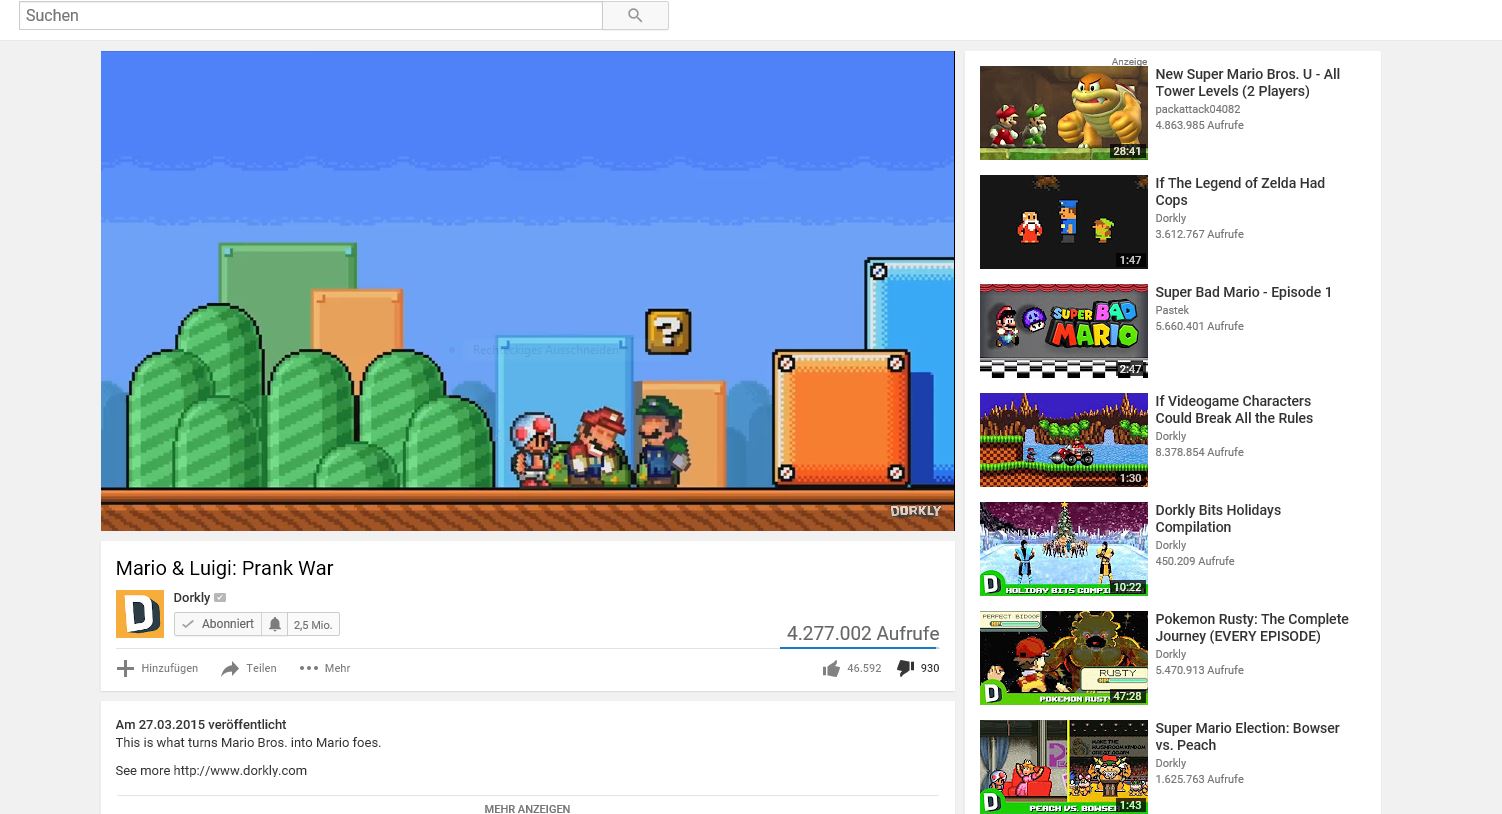The image size is (1502, 814).
Task: Open If Videogame Characters Could Break thumbnail
Action: pyautogui.click(x=1064, y=440)
